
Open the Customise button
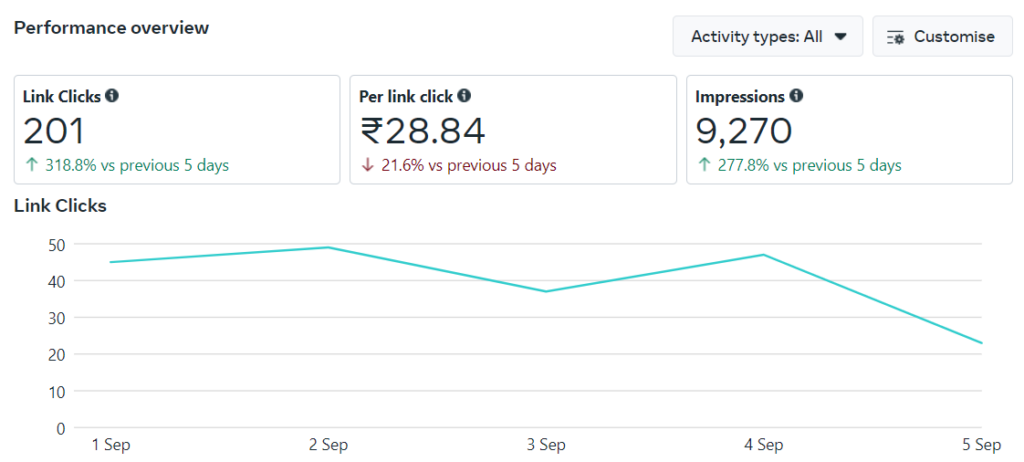click(942, 37)
